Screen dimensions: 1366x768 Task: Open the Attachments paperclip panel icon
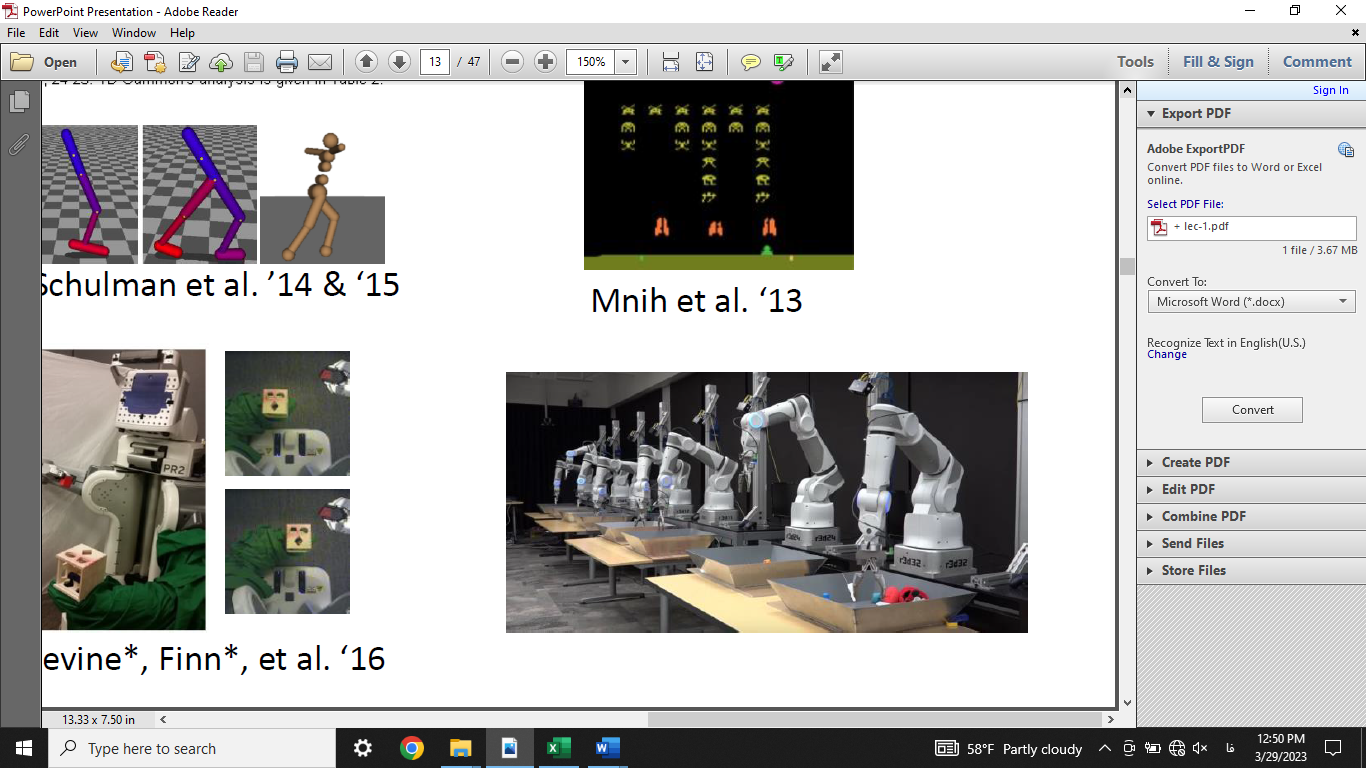click(19, 145)
